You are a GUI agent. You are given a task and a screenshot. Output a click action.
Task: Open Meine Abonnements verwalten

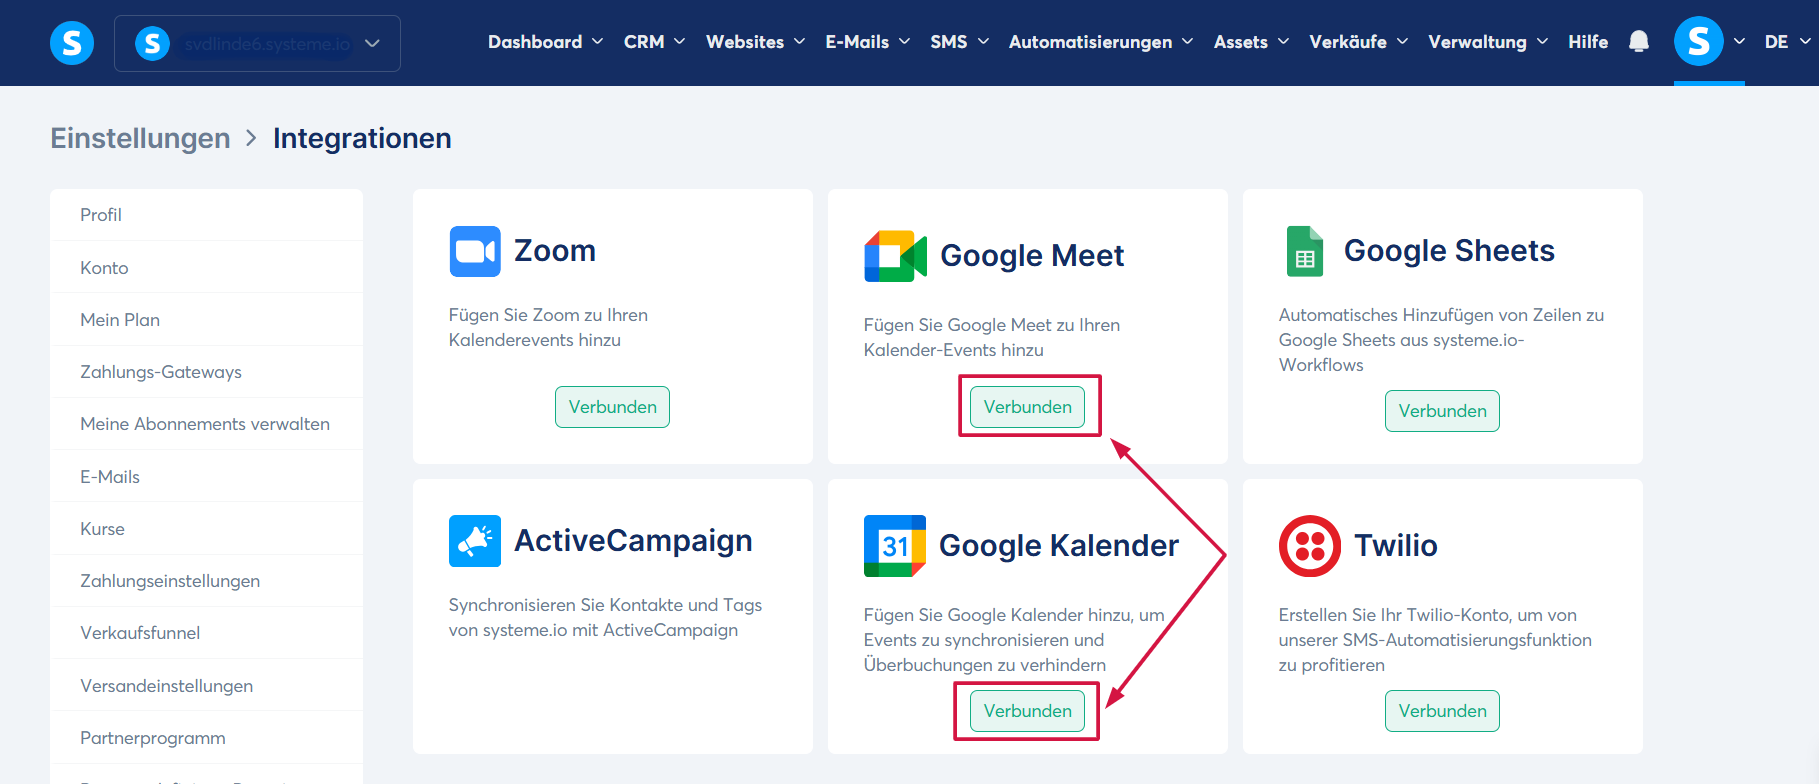point(206,424)
